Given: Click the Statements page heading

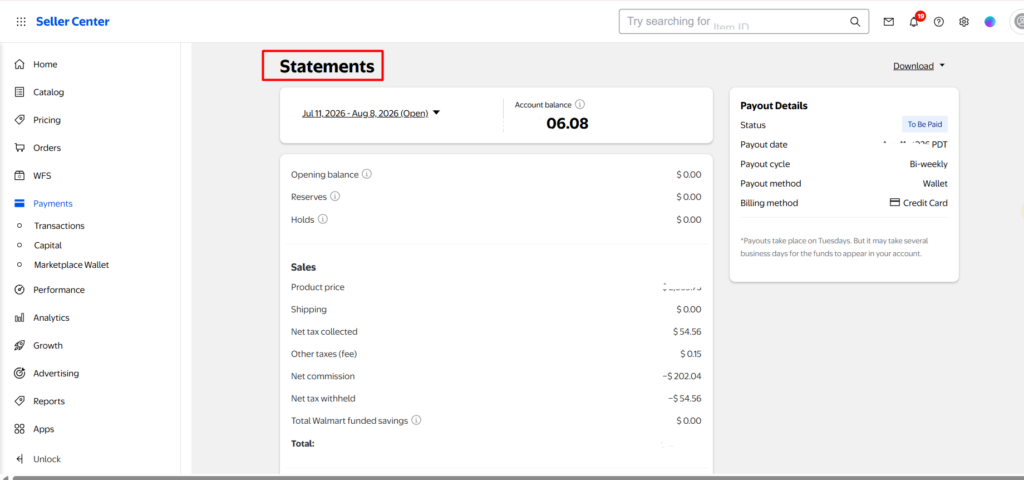Looking at the screenshot, I should coord(327,66).
